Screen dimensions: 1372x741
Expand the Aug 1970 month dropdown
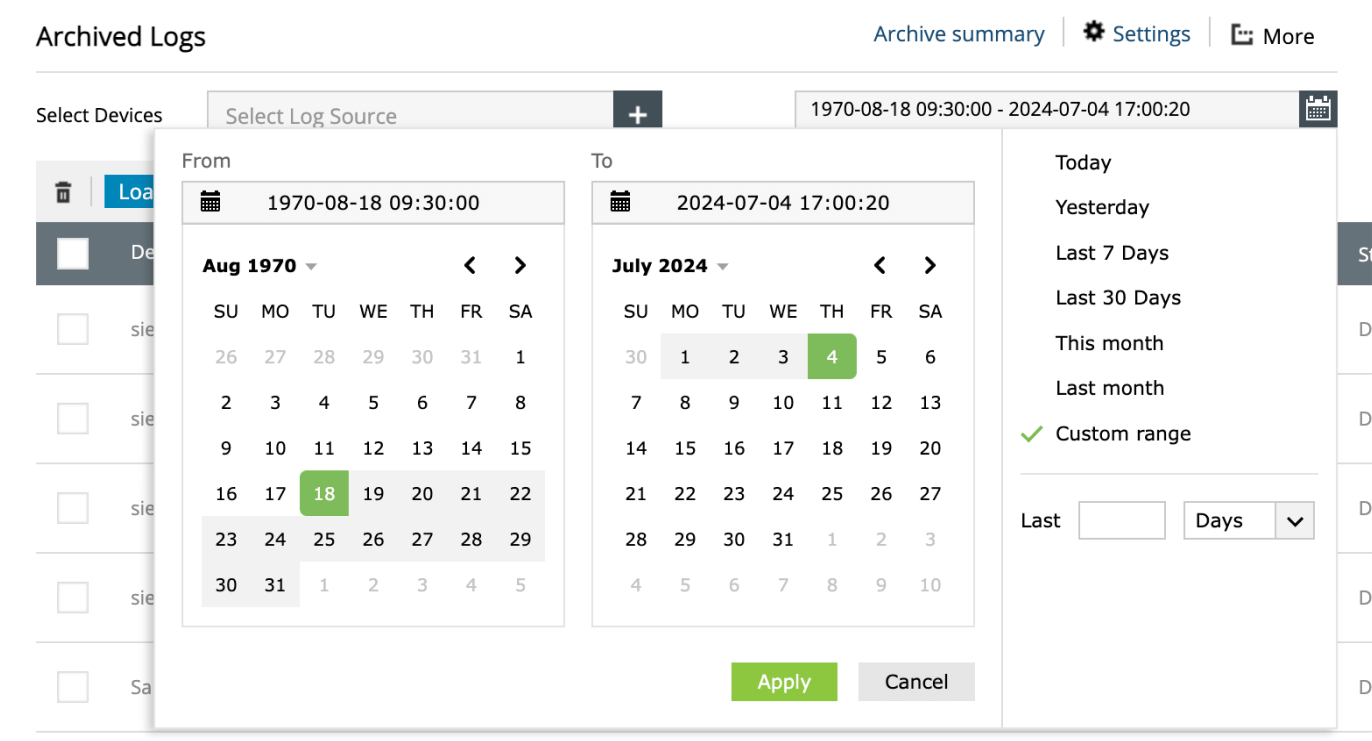311,266
